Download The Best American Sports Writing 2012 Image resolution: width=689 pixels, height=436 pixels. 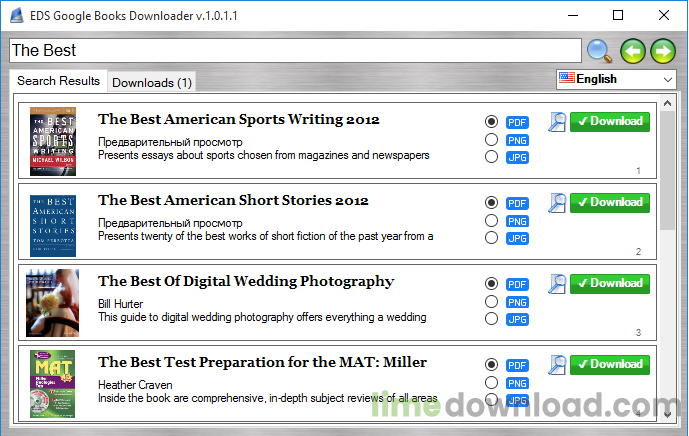[x=610, y=122]
